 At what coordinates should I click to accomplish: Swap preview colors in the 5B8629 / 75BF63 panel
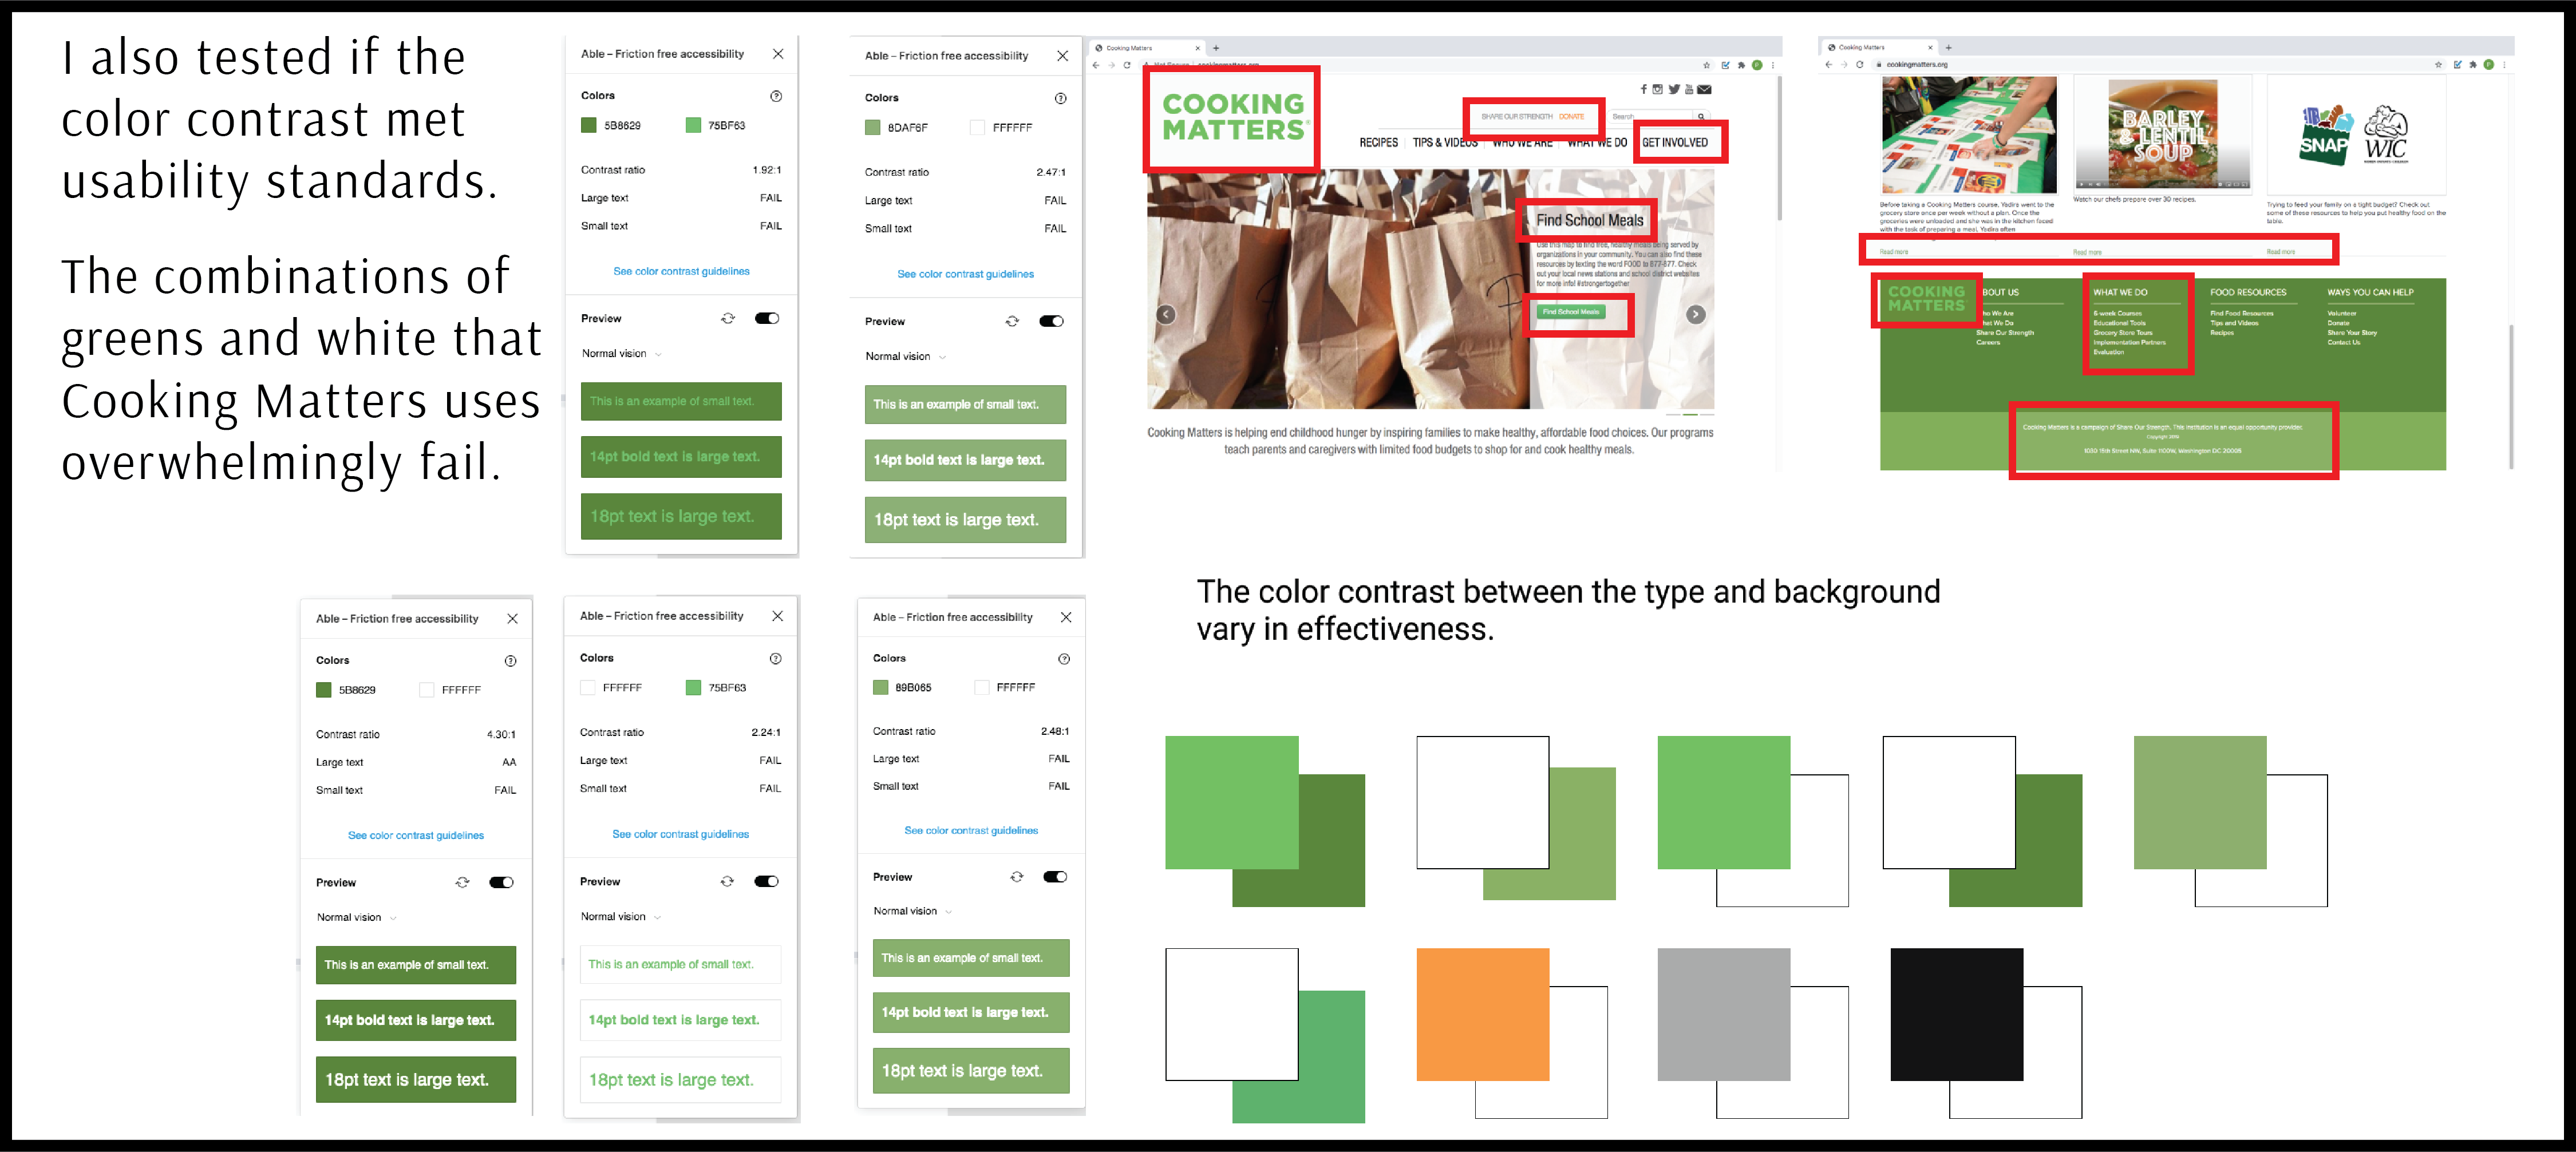click(x=728, y=318)
